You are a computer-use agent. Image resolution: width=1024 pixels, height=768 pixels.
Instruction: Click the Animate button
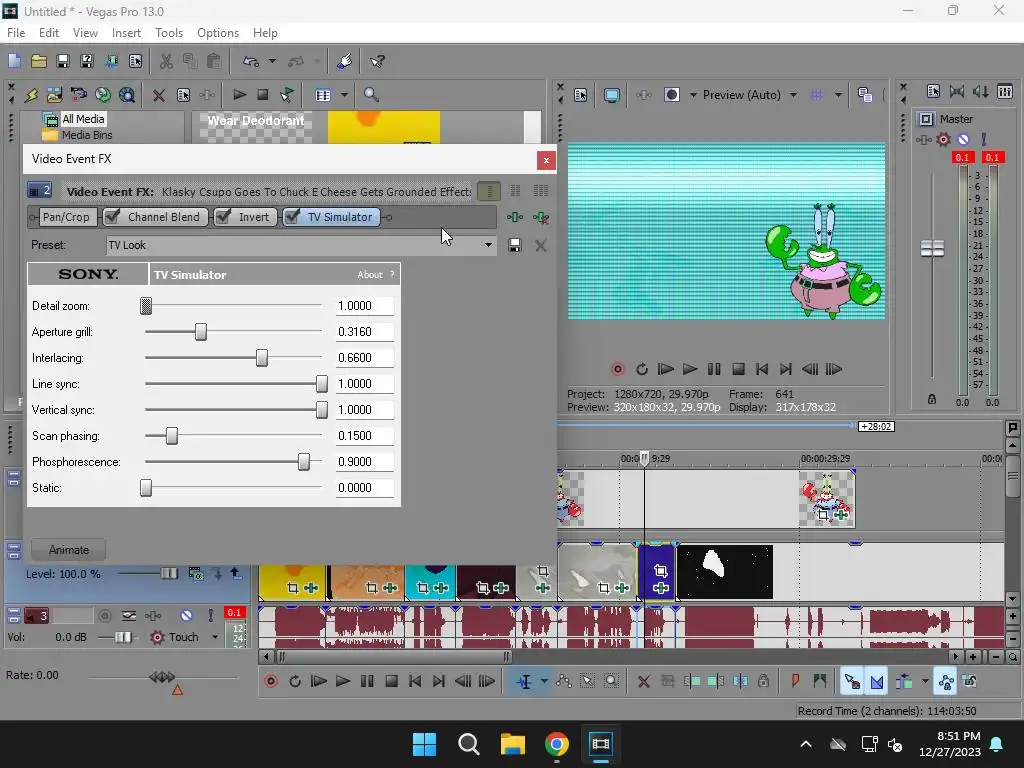click(x=69, y=550)
